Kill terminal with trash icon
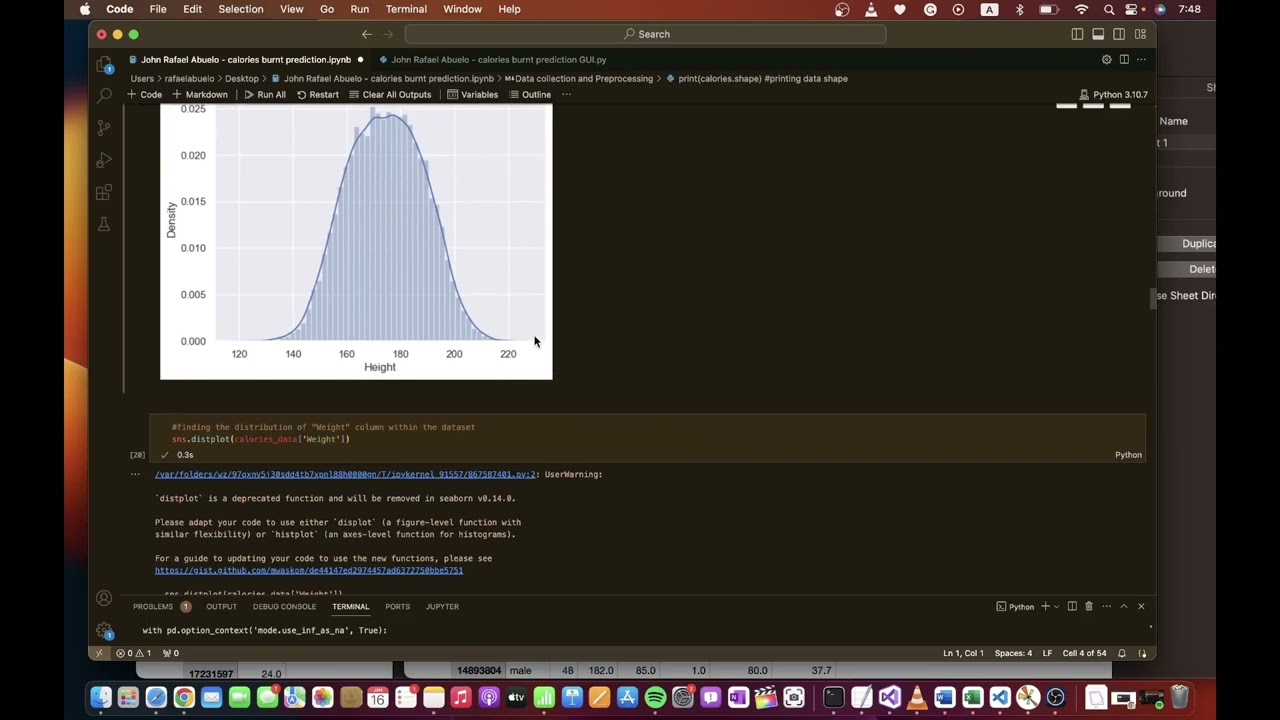 pos(1089,606)
